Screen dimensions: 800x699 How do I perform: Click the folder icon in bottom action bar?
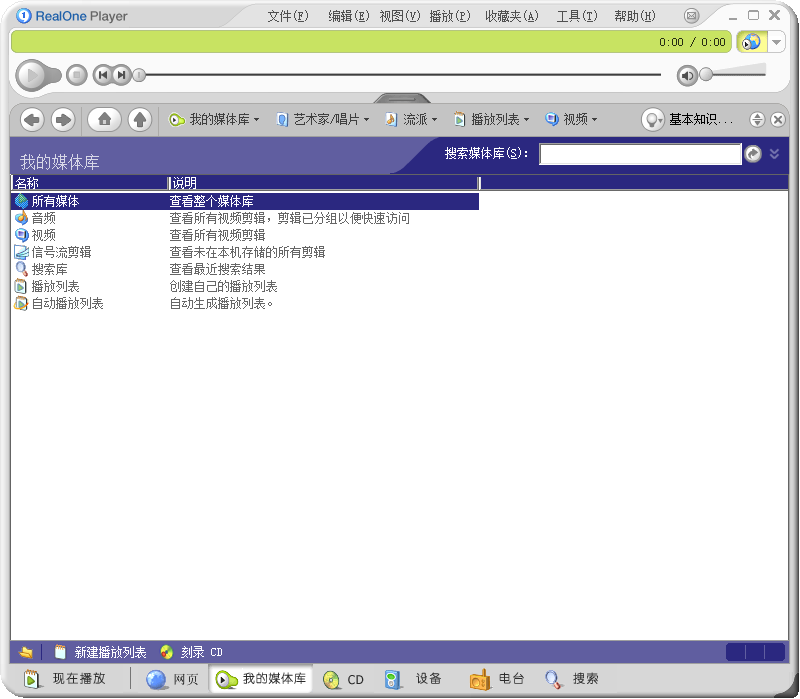(26, 652)
